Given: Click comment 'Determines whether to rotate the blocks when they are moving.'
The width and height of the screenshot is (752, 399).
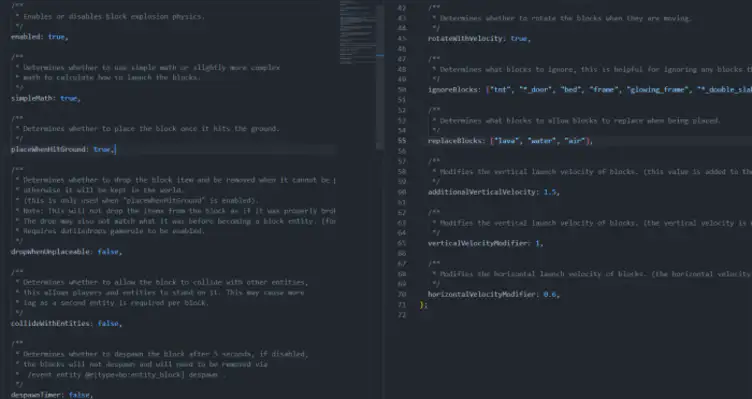Looking at the screenshot, I should [x=565, y=18].
